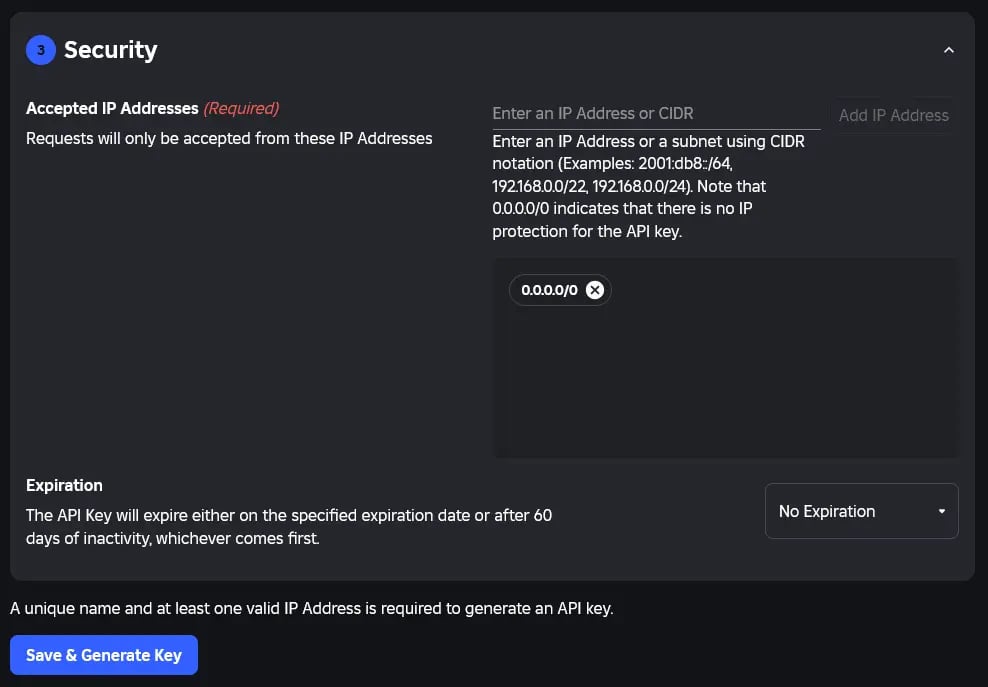Click Save & Generate Key

click(104, 655)
